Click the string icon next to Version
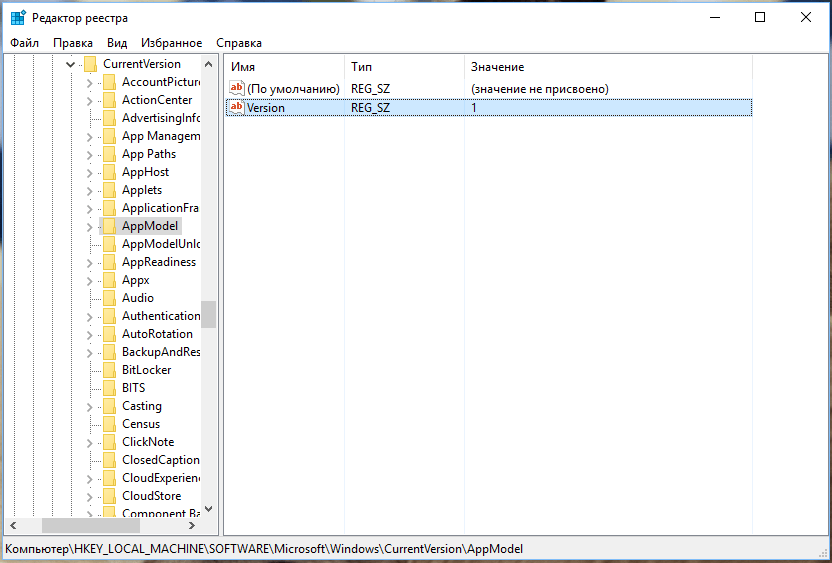This screenshot has height=563, width=832. point(237,108)
